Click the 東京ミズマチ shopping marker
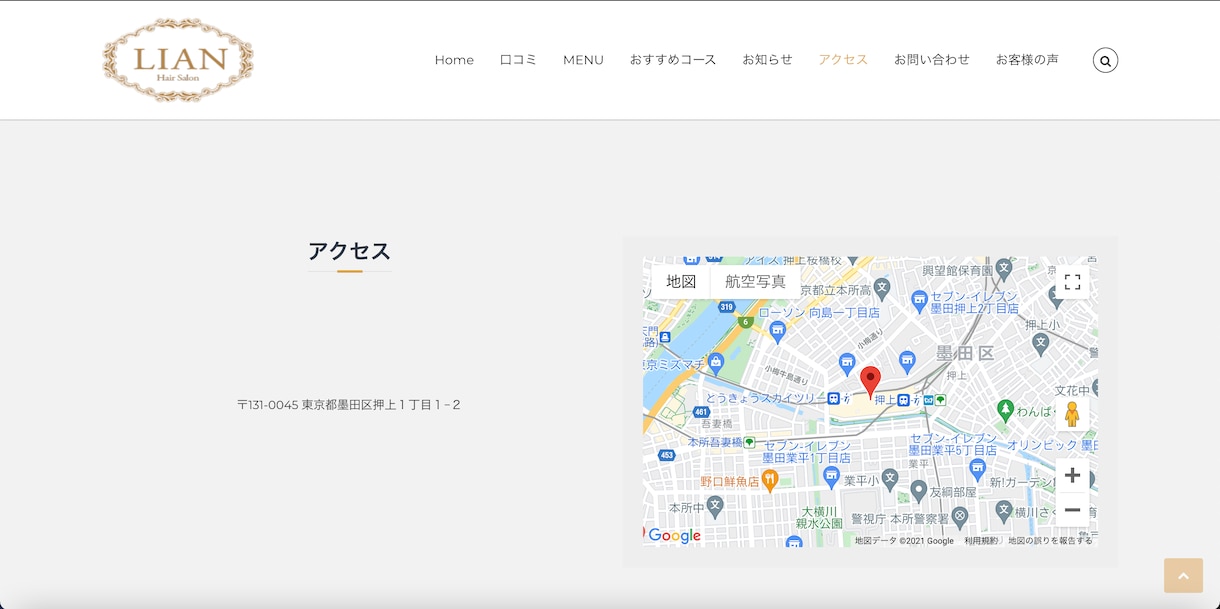Image resolution: width=1220 pixels, height=609 pixels. point(715,361)
